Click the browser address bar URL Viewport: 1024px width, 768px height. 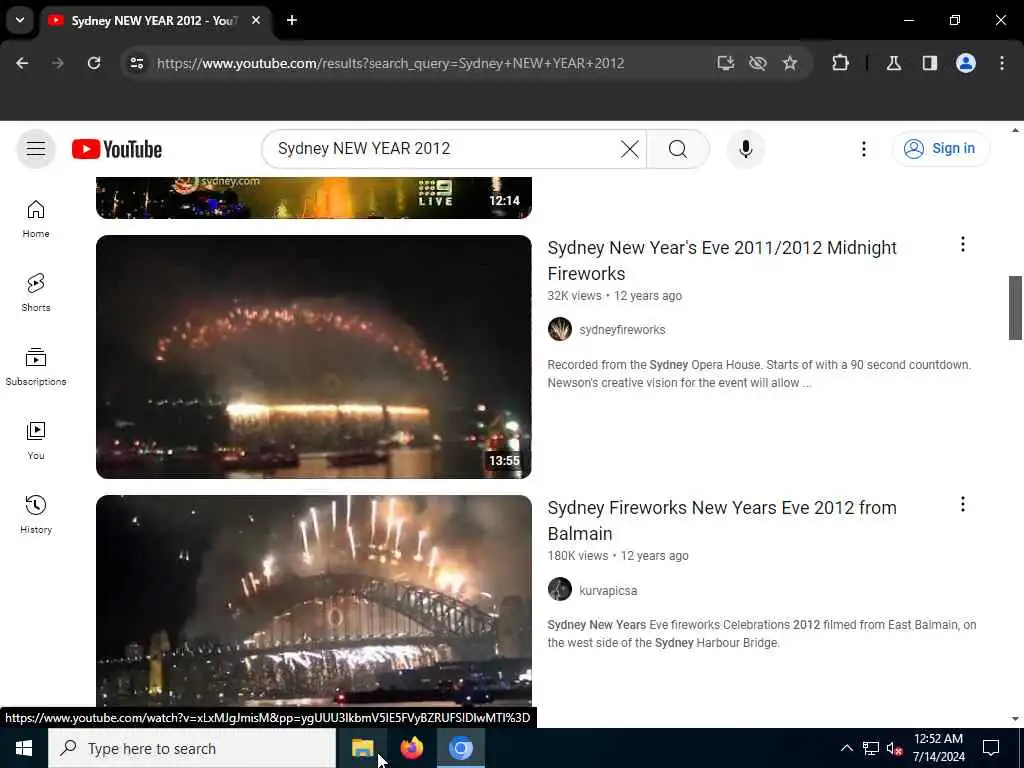coord(391,63)
